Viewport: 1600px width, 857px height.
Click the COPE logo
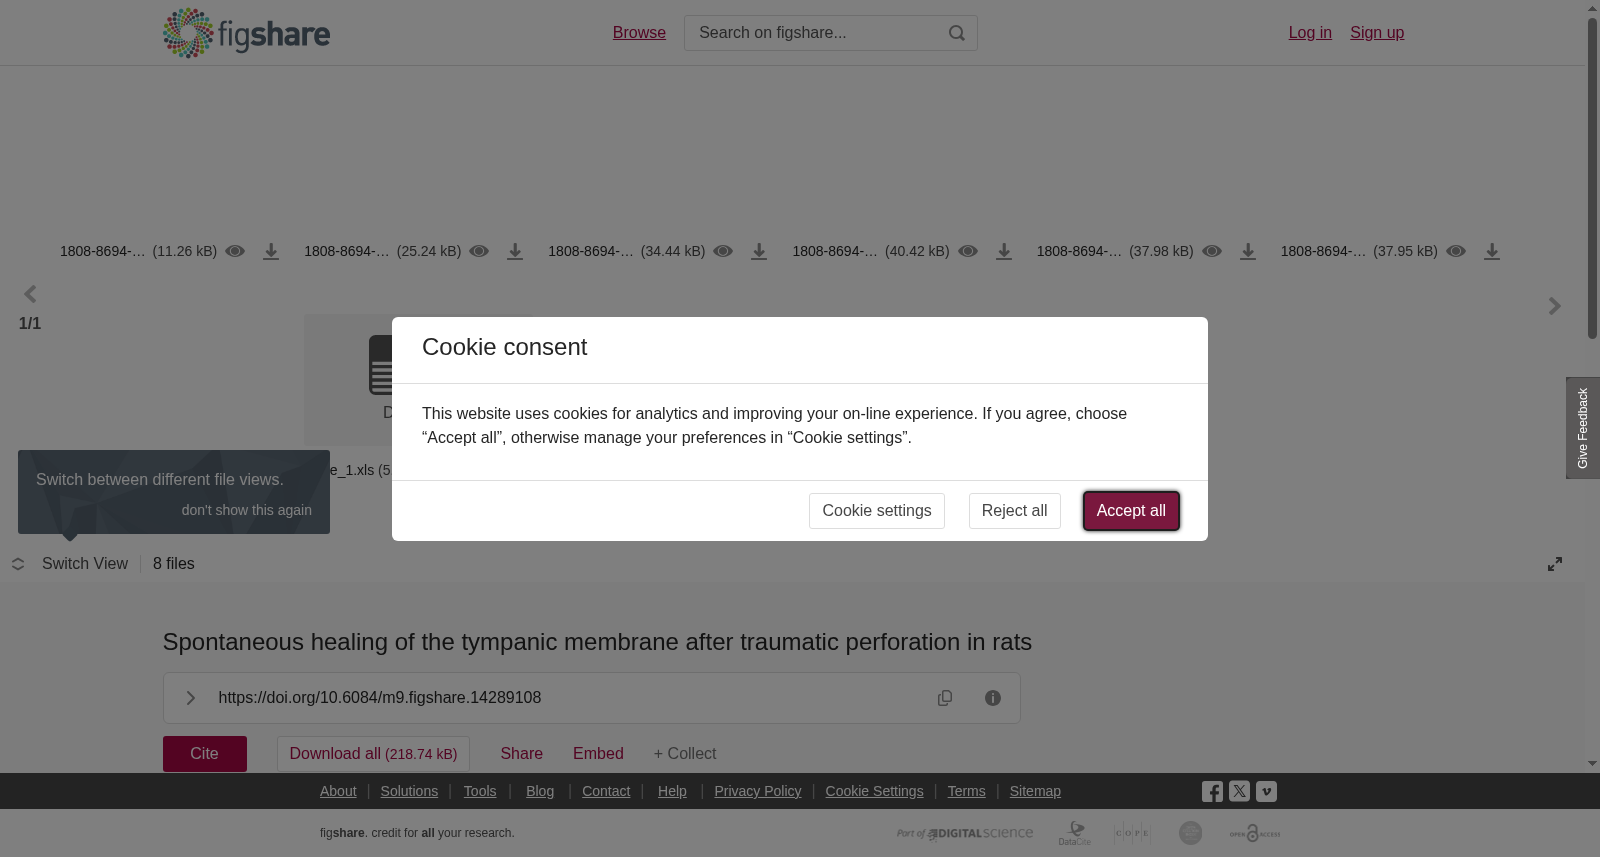click(x=1133, y=833)
